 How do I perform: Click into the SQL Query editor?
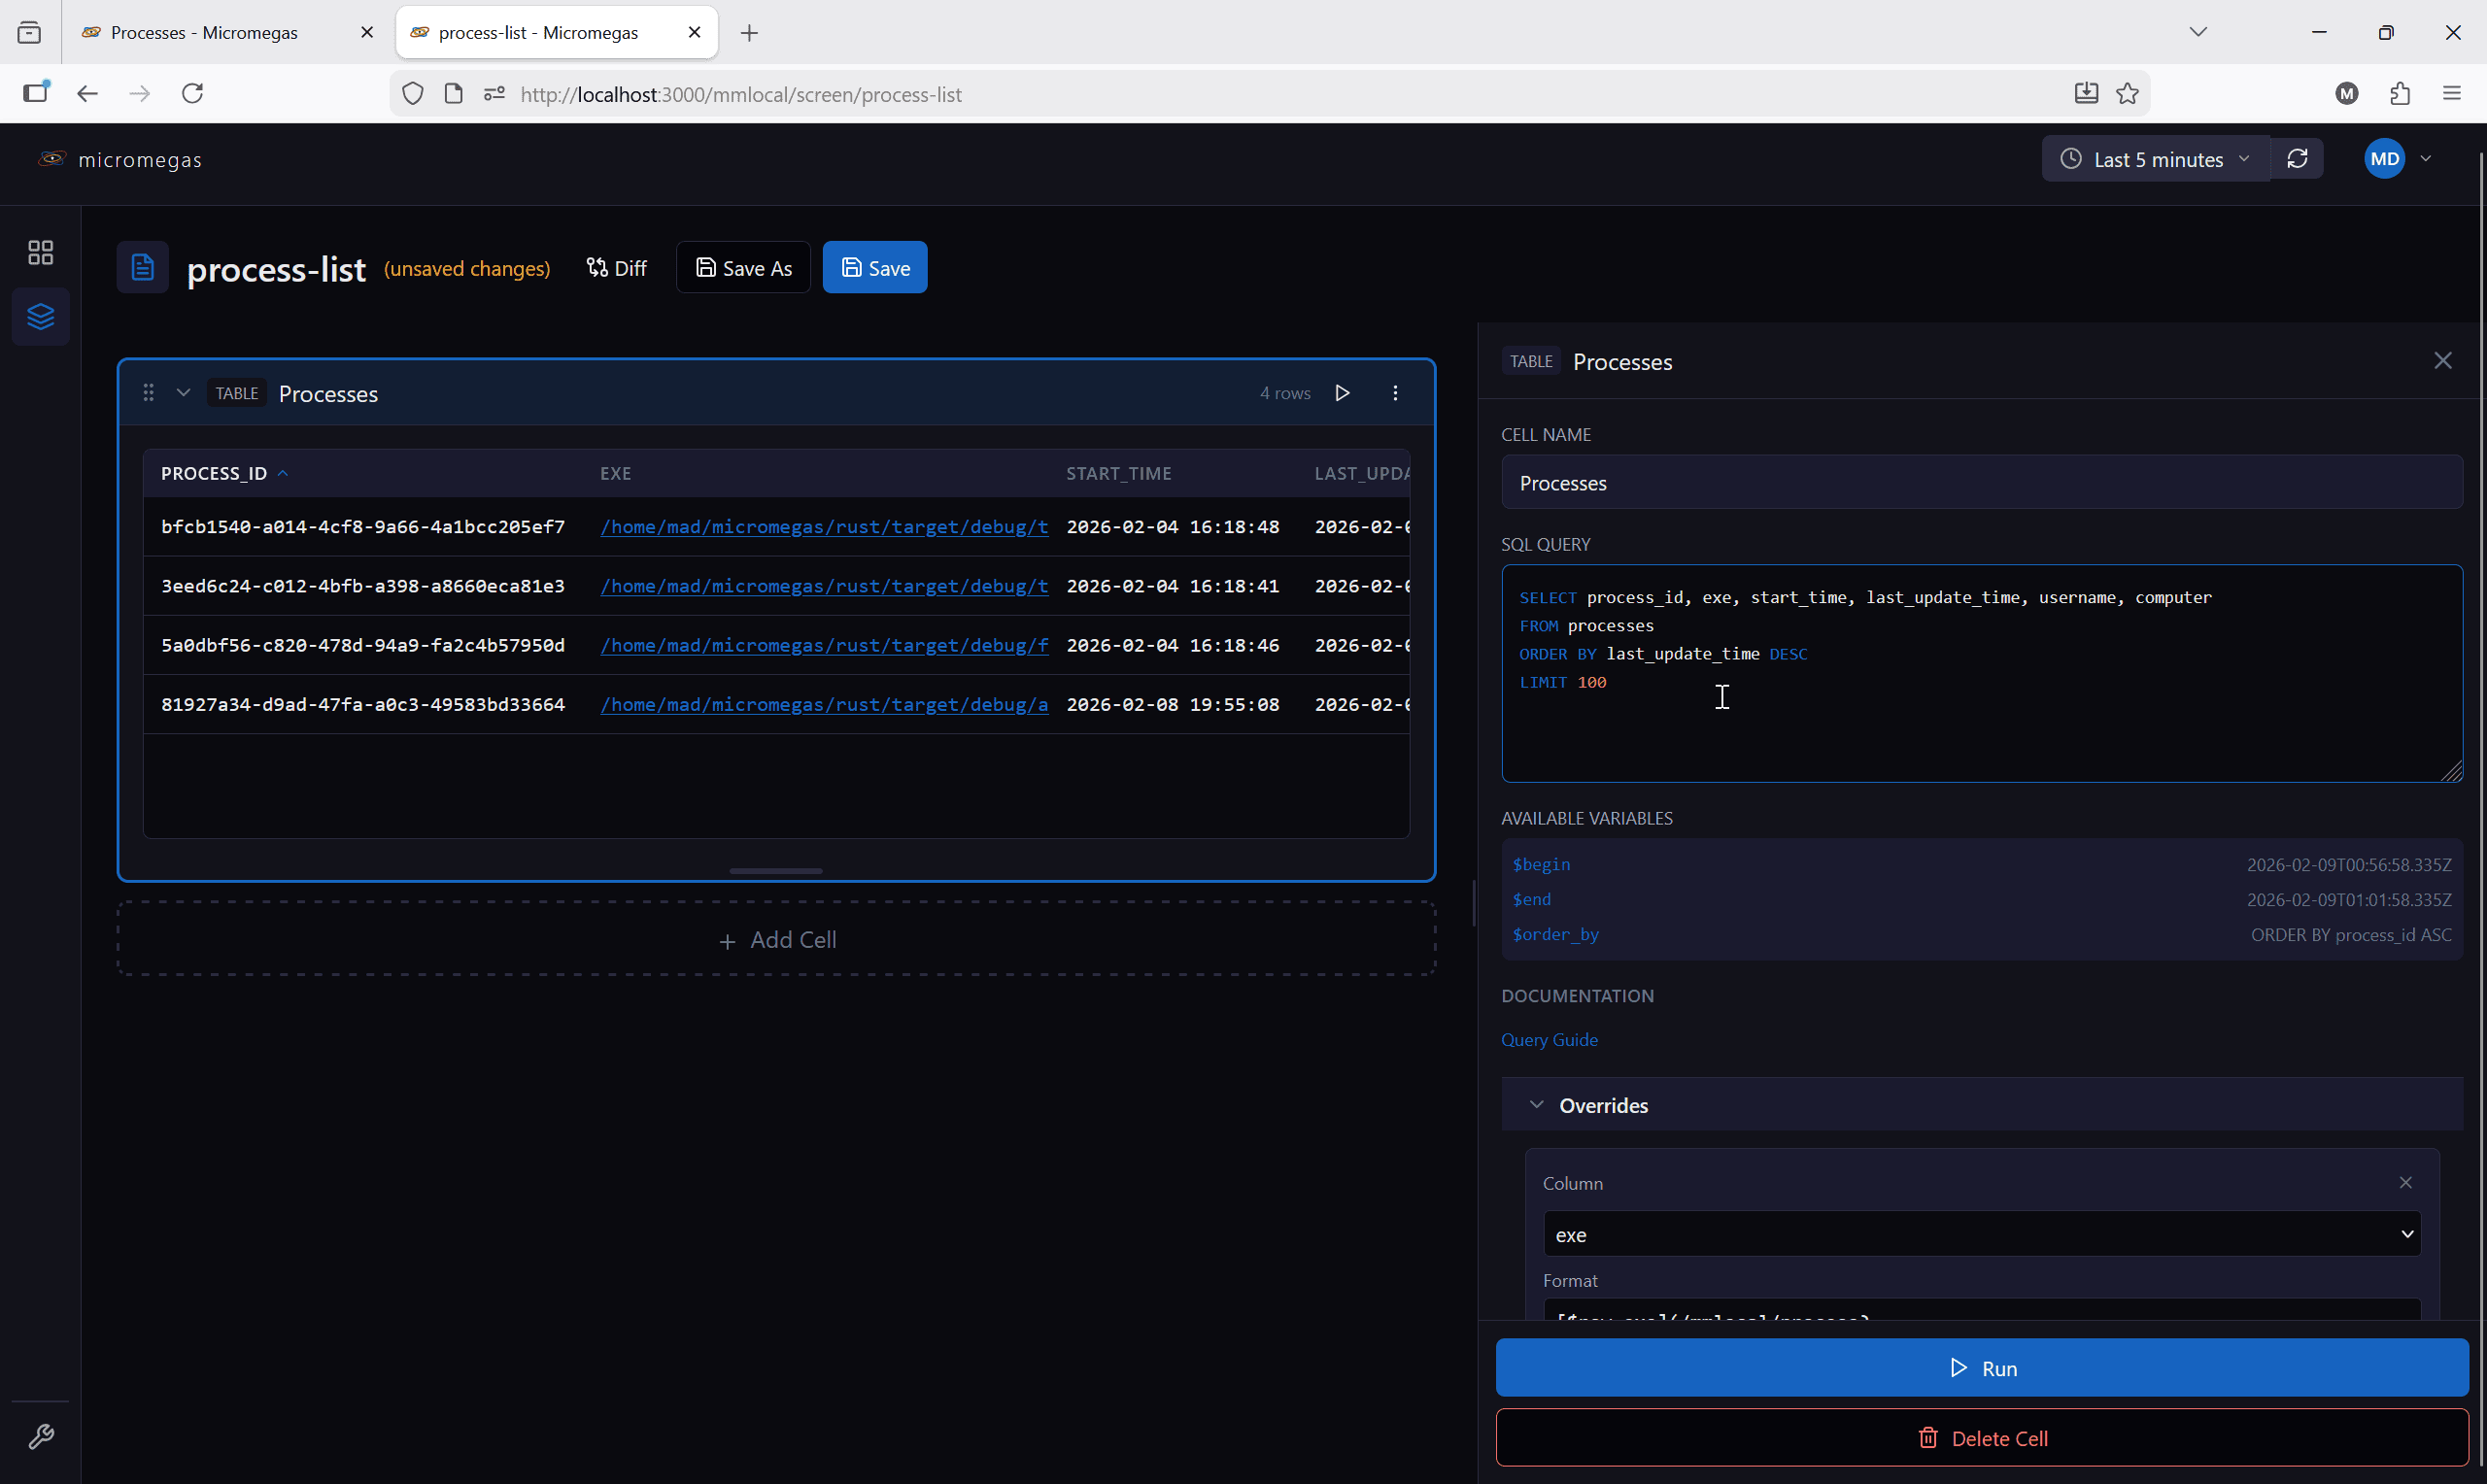(1982, 674)
